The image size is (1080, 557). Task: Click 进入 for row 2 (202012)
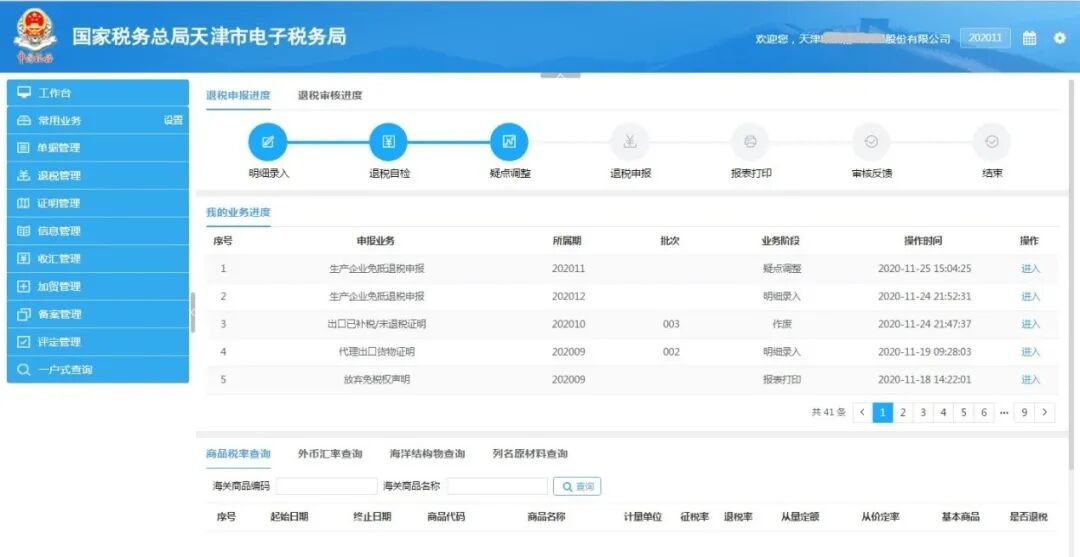[1030, 296]
